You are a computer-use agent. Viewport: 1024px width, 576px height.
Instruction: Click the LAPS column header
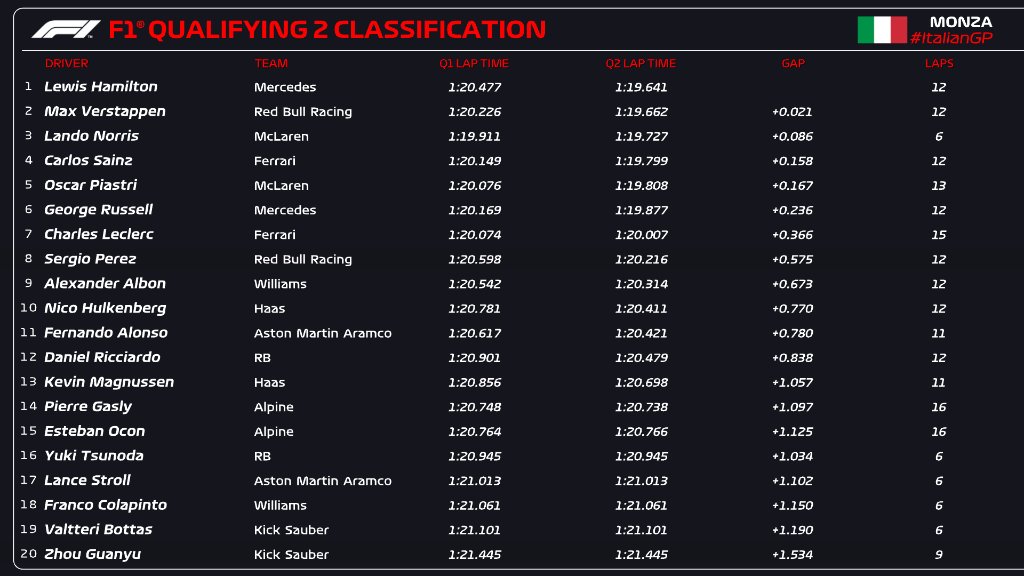939,63
